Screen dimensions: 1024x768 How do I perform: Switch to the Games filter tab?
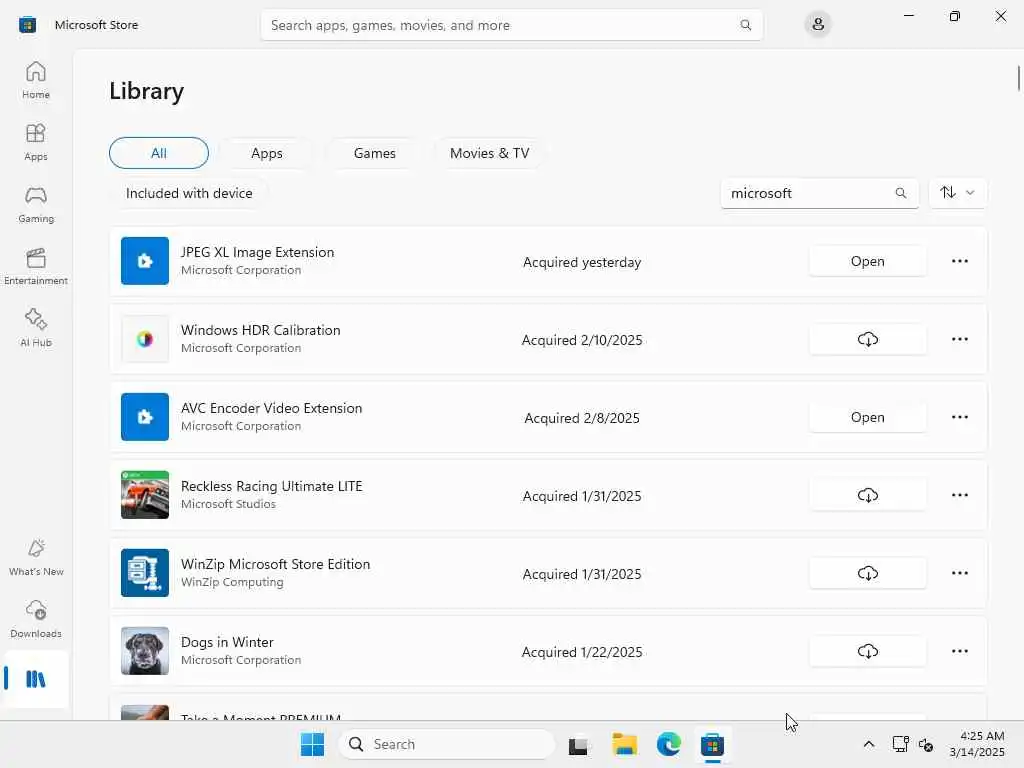[x=374, y=153]
